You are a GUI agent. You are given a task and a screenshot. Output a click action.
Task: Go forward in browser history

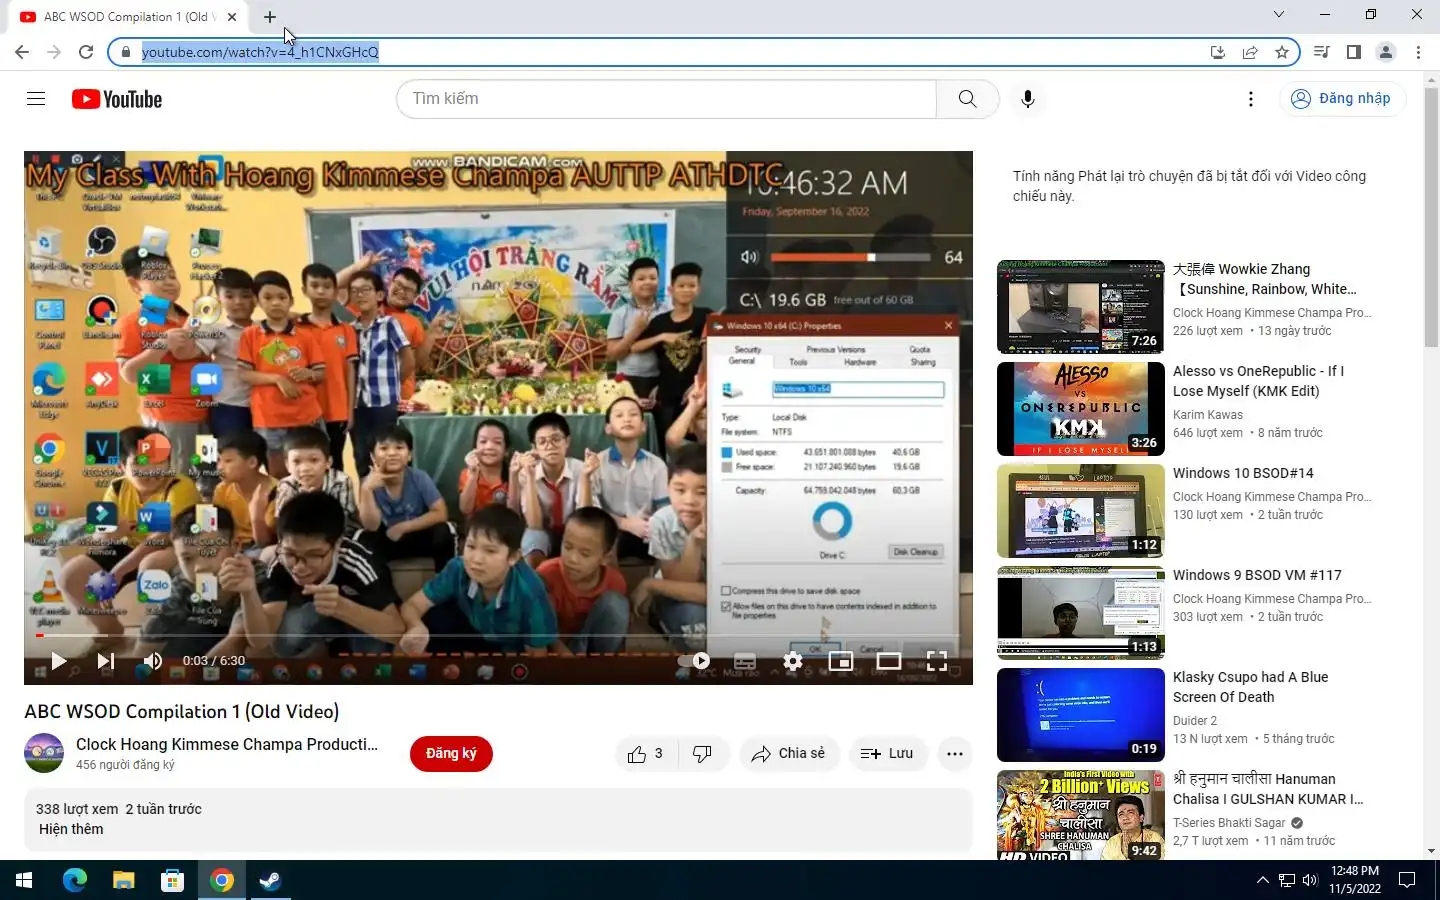click(x=54, y=52)
